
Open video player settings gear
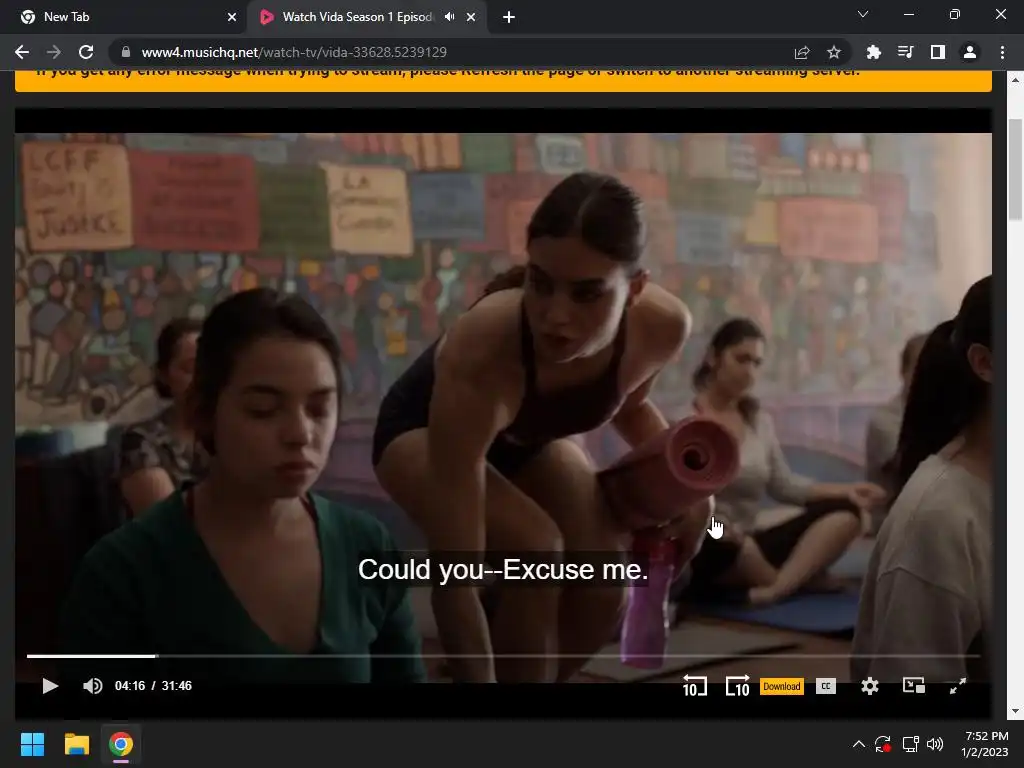[x=869, y=686]
